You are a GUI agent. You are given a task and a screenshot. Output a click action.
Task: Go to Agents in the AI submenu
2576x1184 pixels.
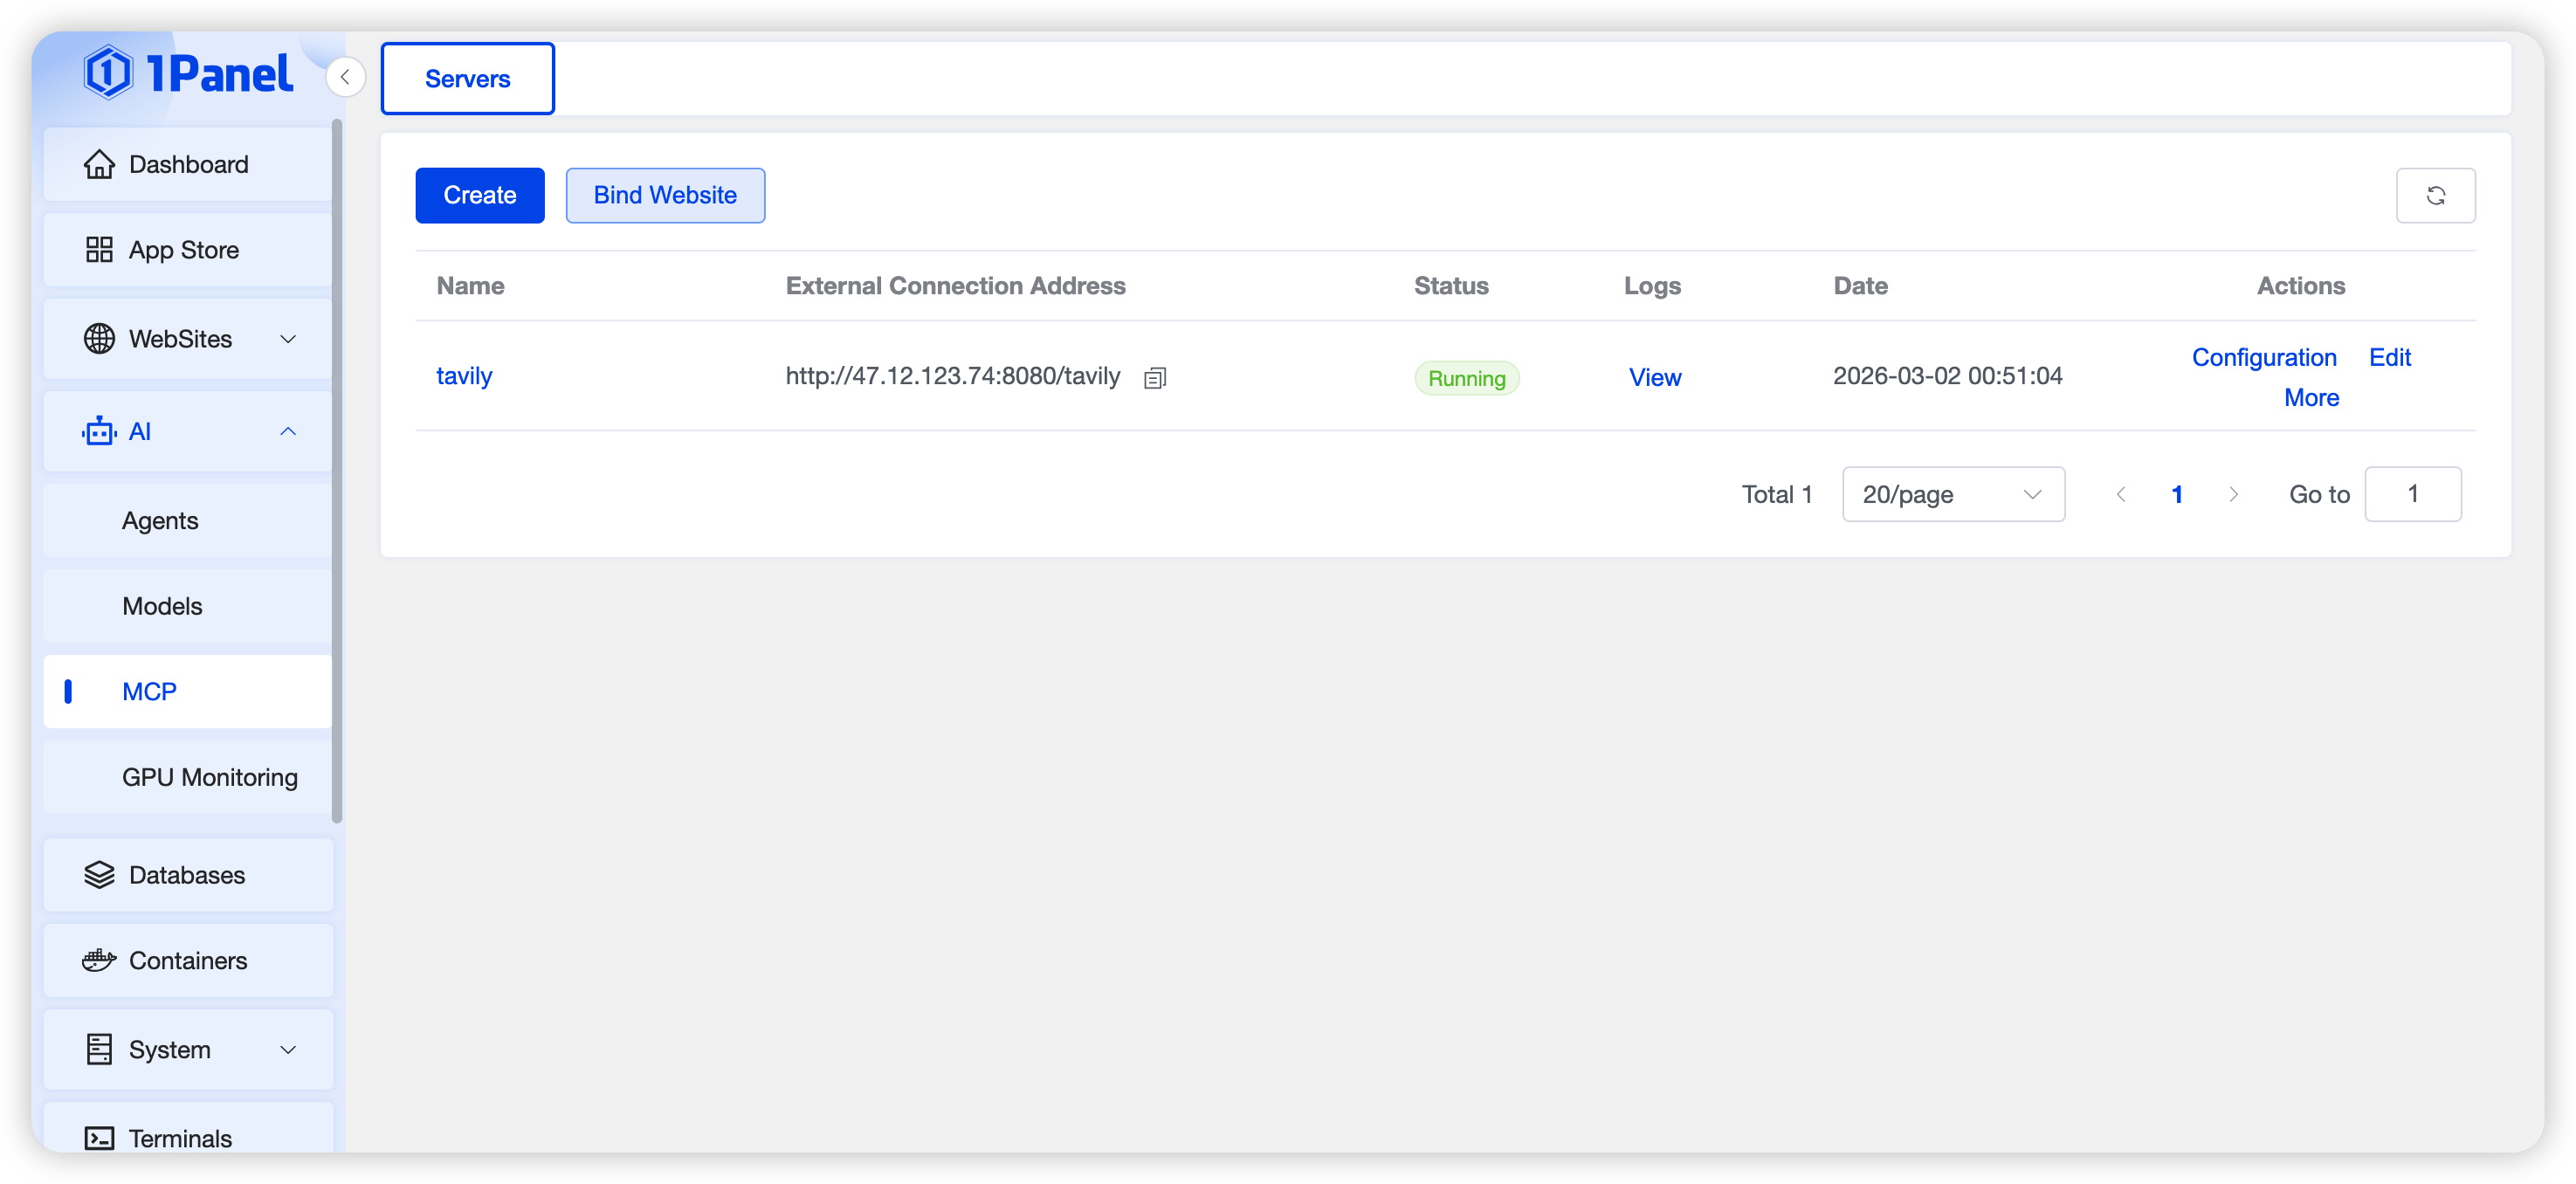pyautogui.click(x=160, y=521)
